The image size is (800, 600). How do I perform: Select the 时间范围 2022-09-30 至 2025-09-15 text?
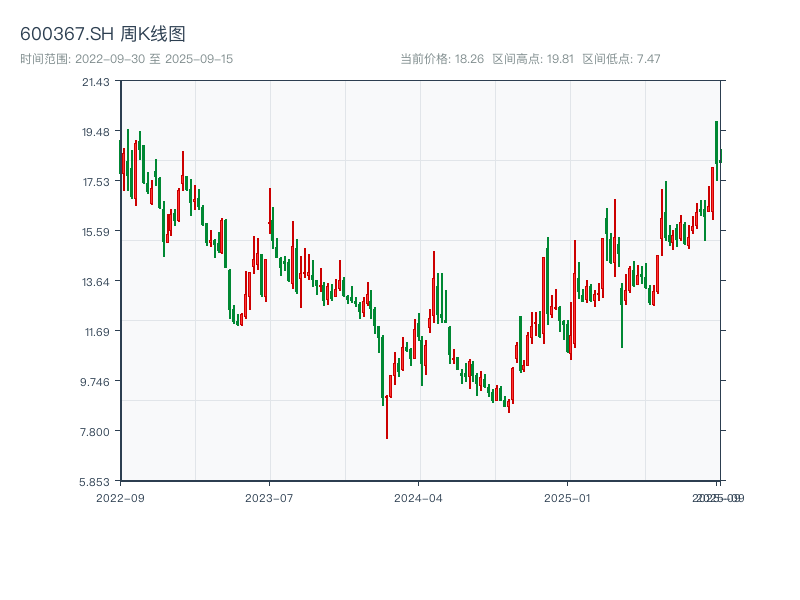[x=127, y=59]
